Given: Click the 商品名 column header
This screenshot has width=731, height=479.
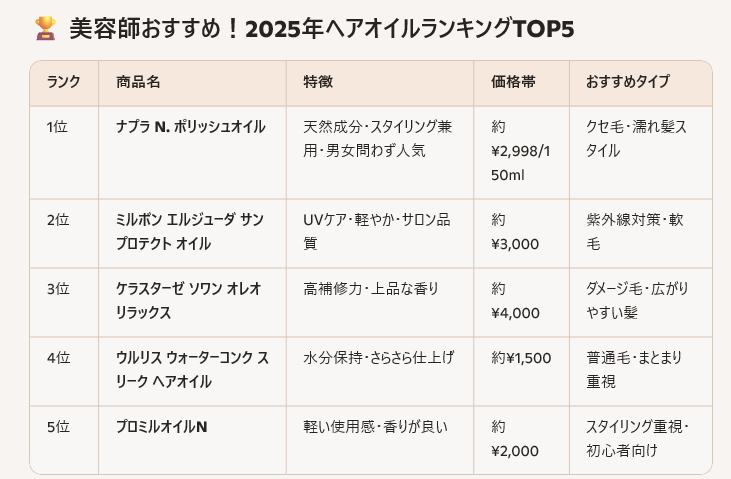Looking at the screenshot, I should coord(138,82).
